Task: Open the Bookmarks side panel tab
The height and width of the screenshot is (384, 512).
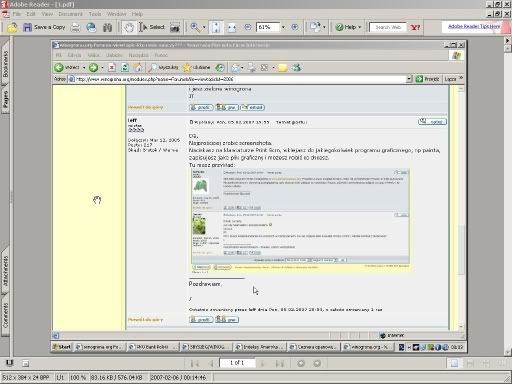Action: coord(5,63)
